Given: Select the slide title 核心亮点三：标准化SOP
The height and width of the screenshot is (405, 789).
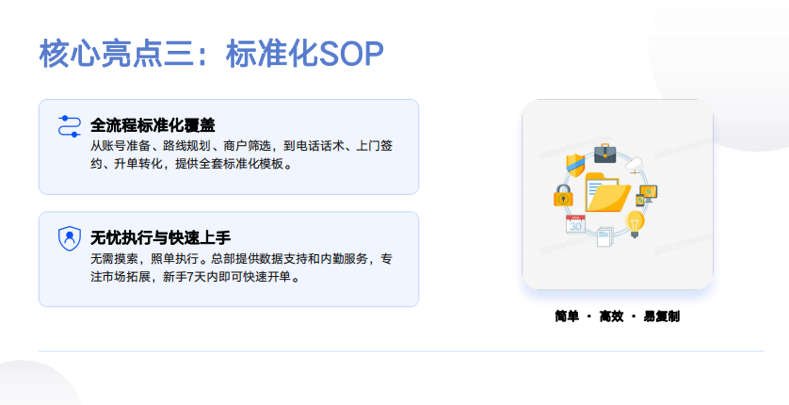Looking at the screenshot, I should click(x=211, y=54).
